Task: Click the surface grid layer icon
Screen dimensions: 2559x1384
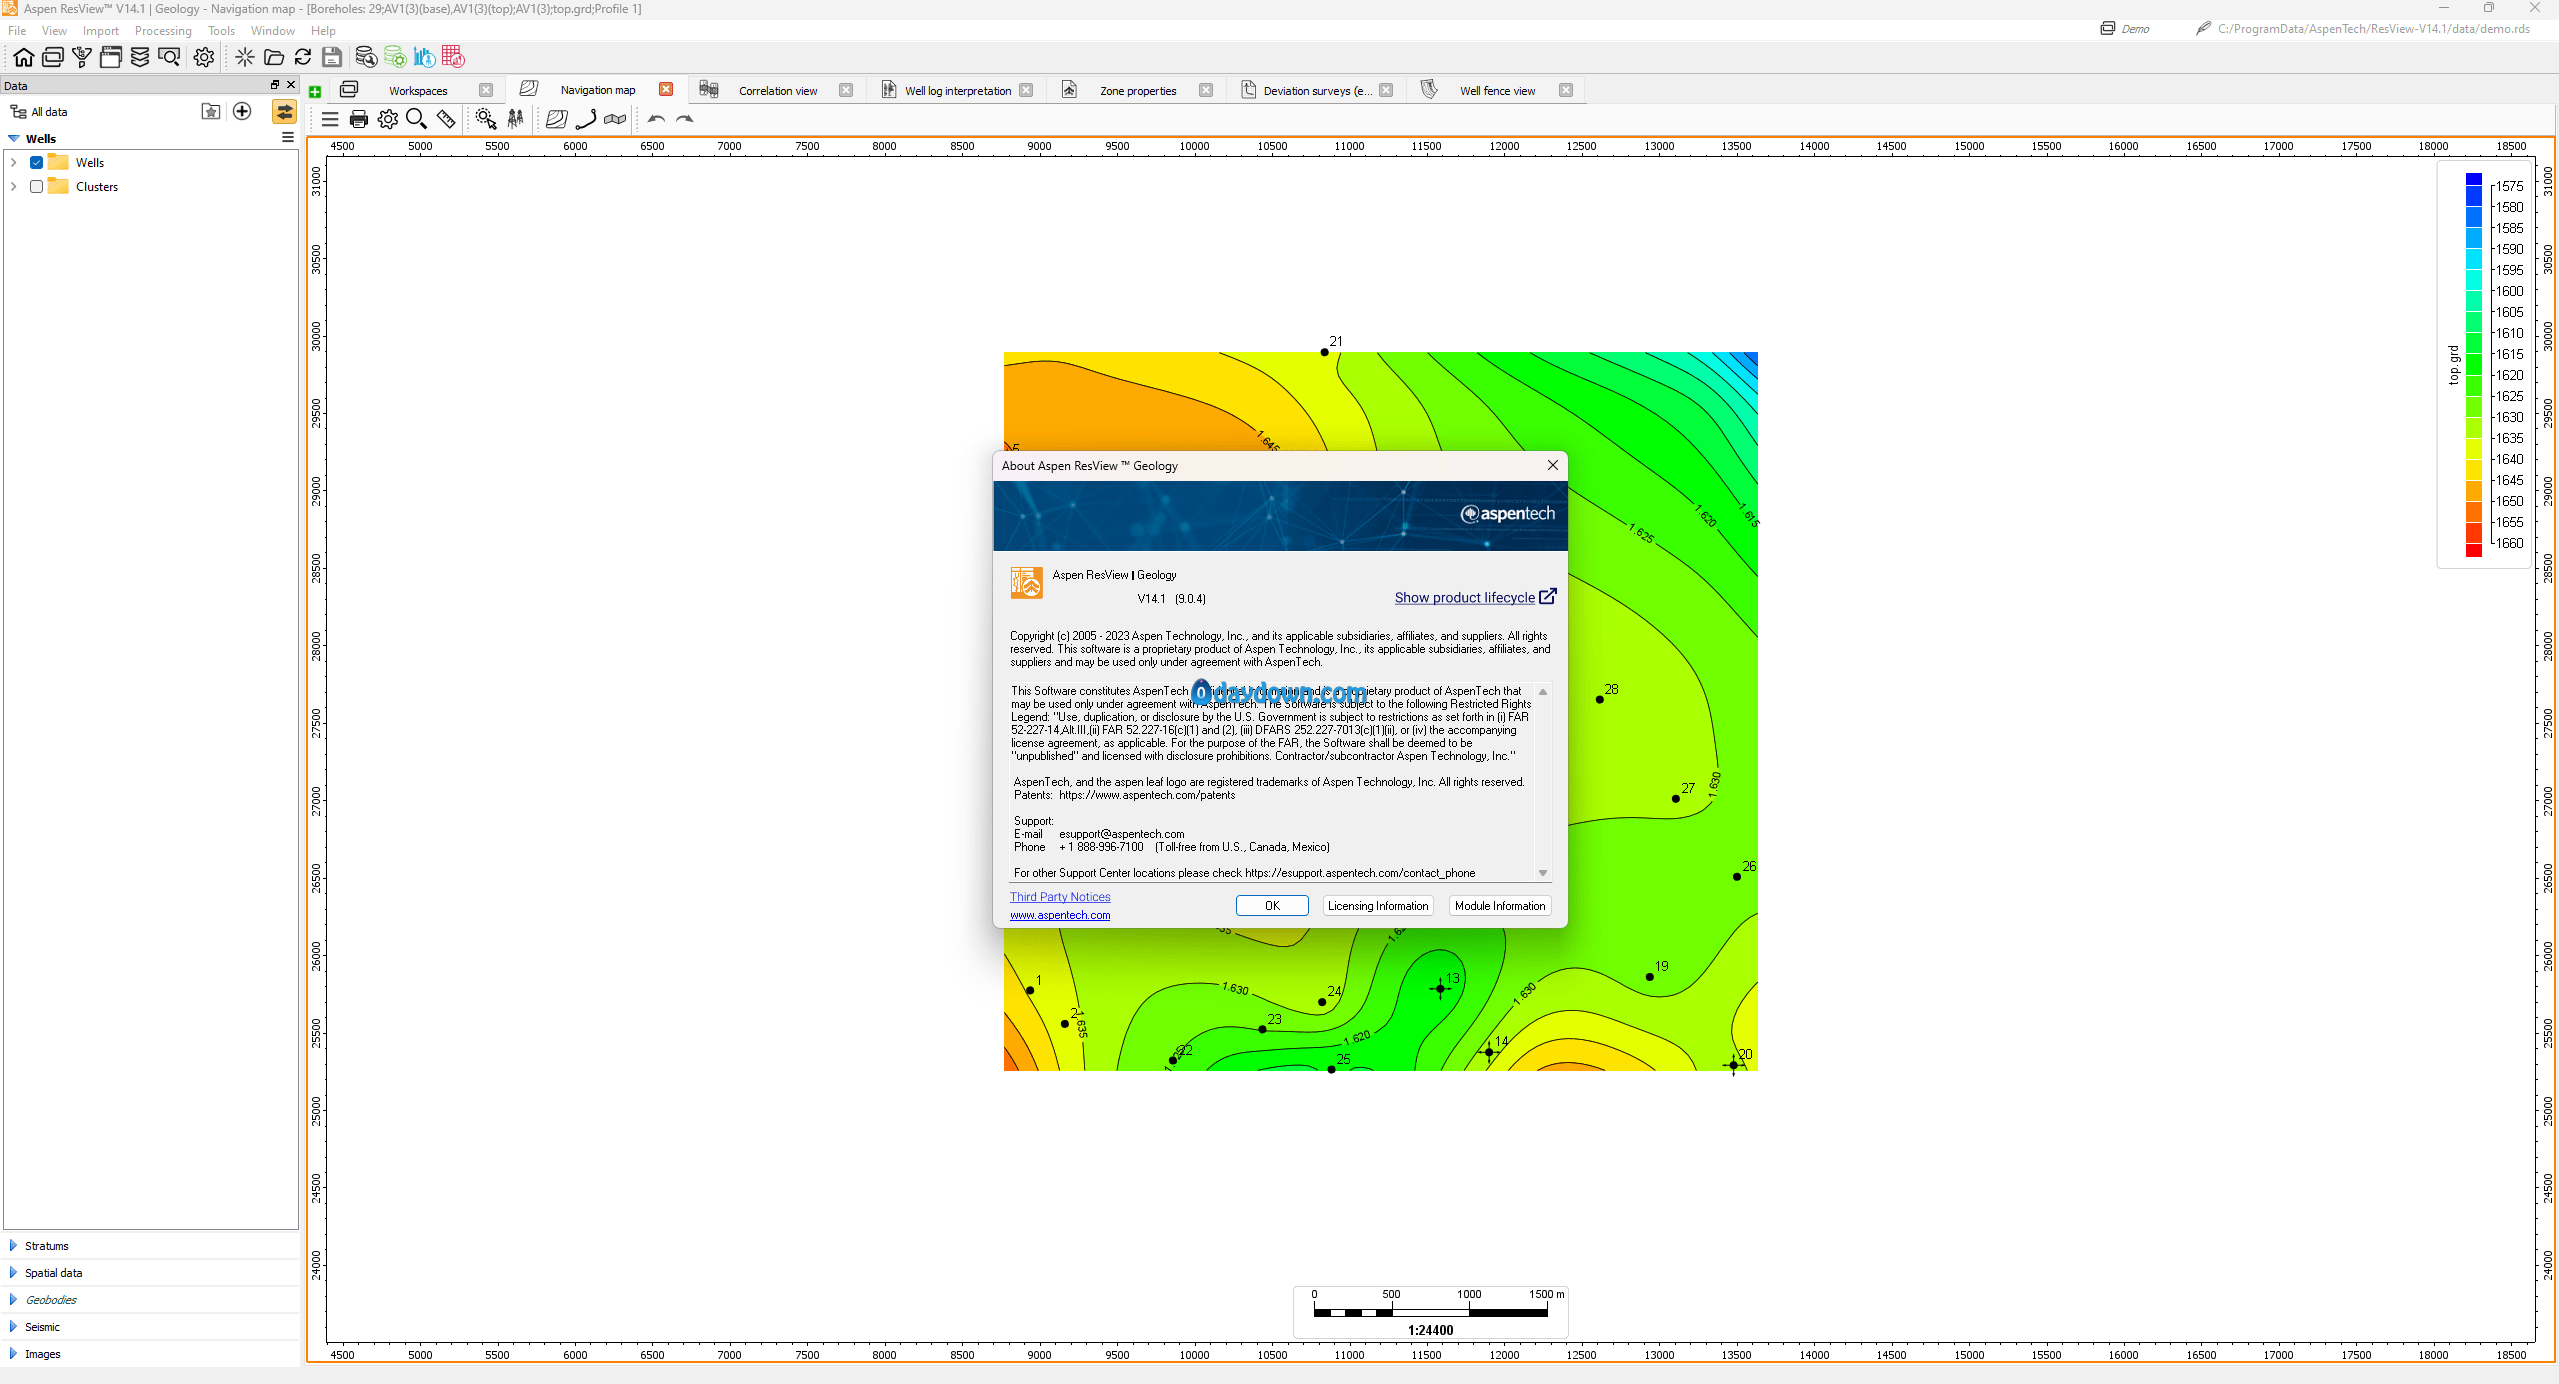Action: (x=557, y=119)
